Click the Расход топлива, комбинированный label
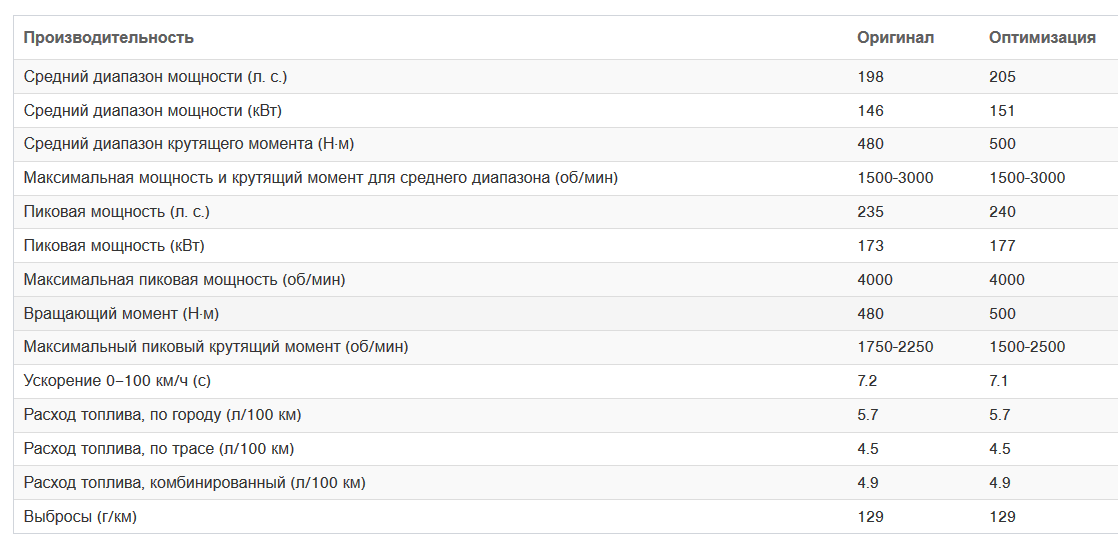 coord(194,483)
